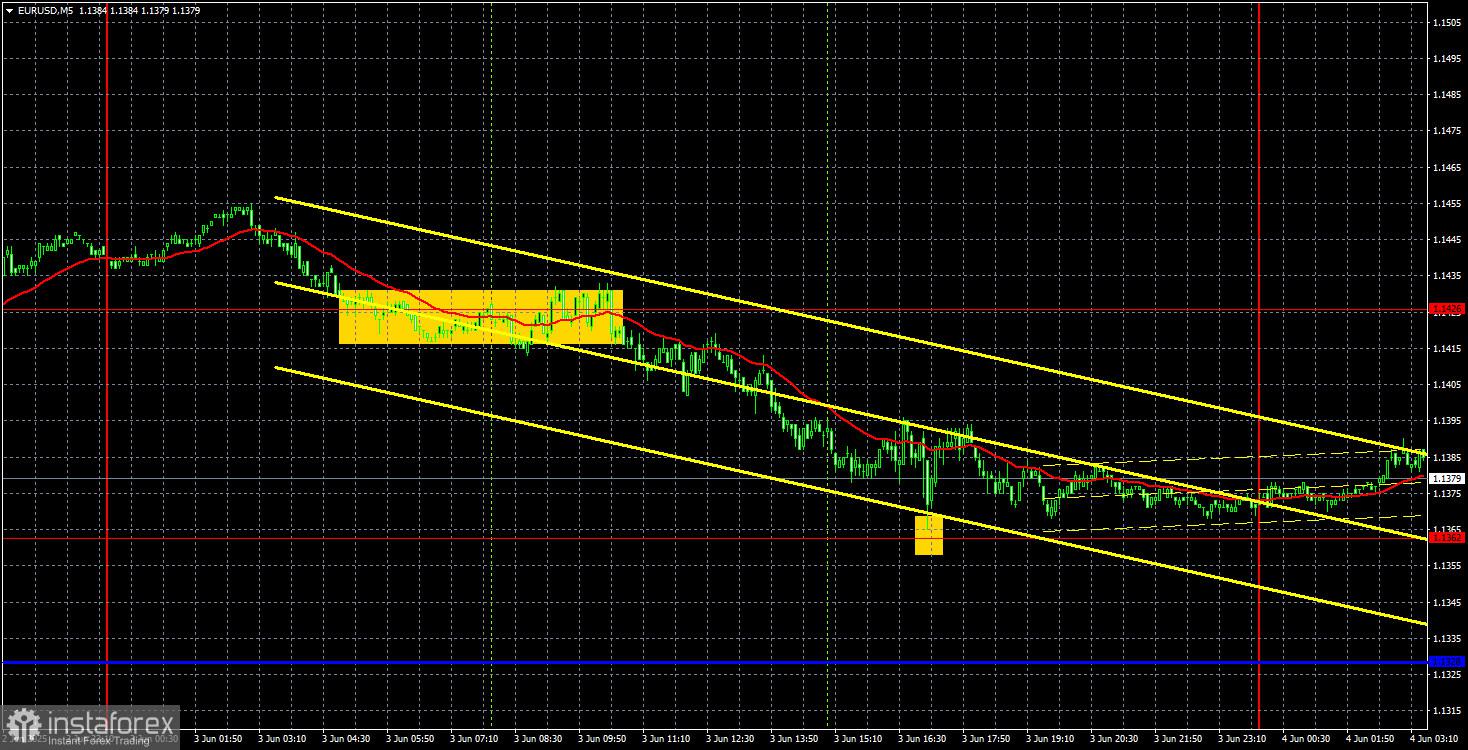Viewport: 1468px width, 750px height.
Task: Click the 1.1495 price axis label
Action: 1447,58
